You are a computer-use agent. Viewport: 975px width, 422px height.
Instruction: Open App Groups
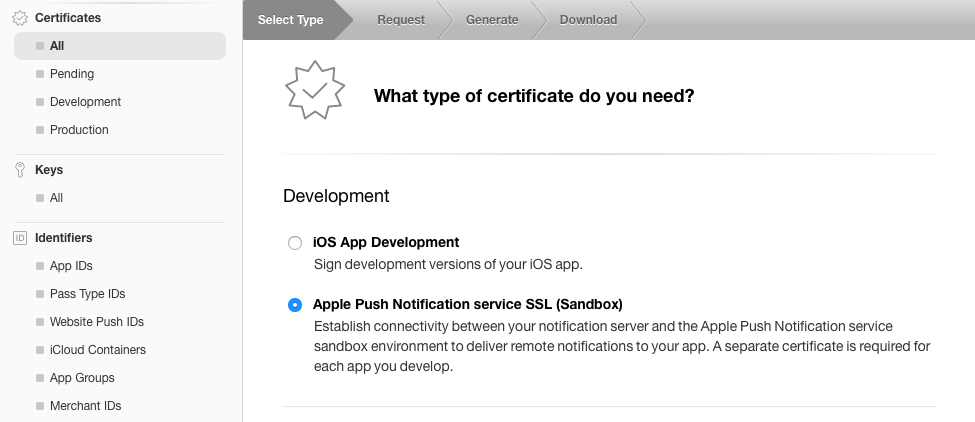pos(82,378)
